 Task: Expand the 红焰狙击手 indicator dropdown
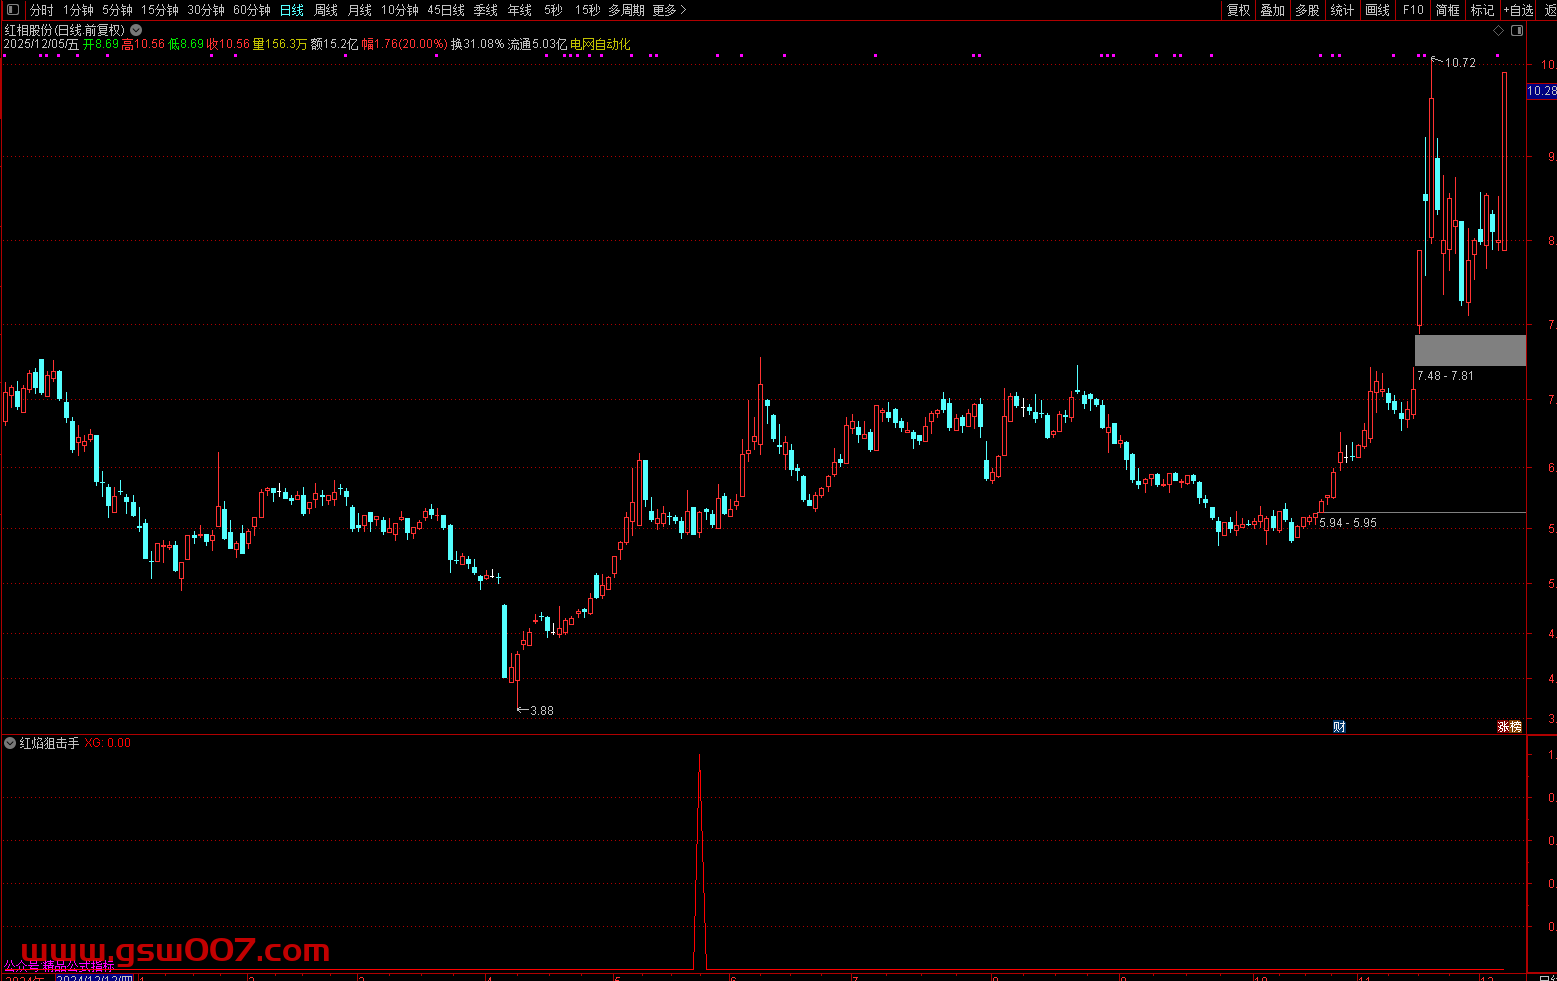point(10,743)
